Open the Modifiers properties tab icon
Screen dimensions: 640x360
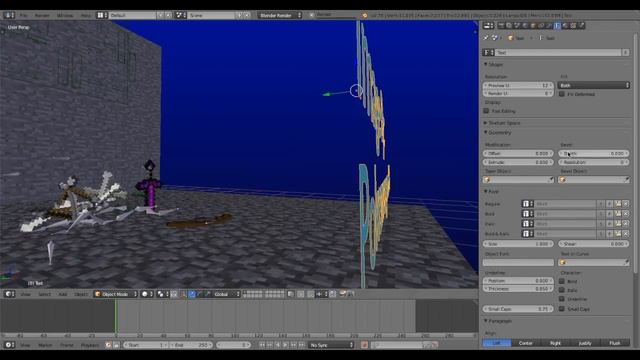click(549, 26)
